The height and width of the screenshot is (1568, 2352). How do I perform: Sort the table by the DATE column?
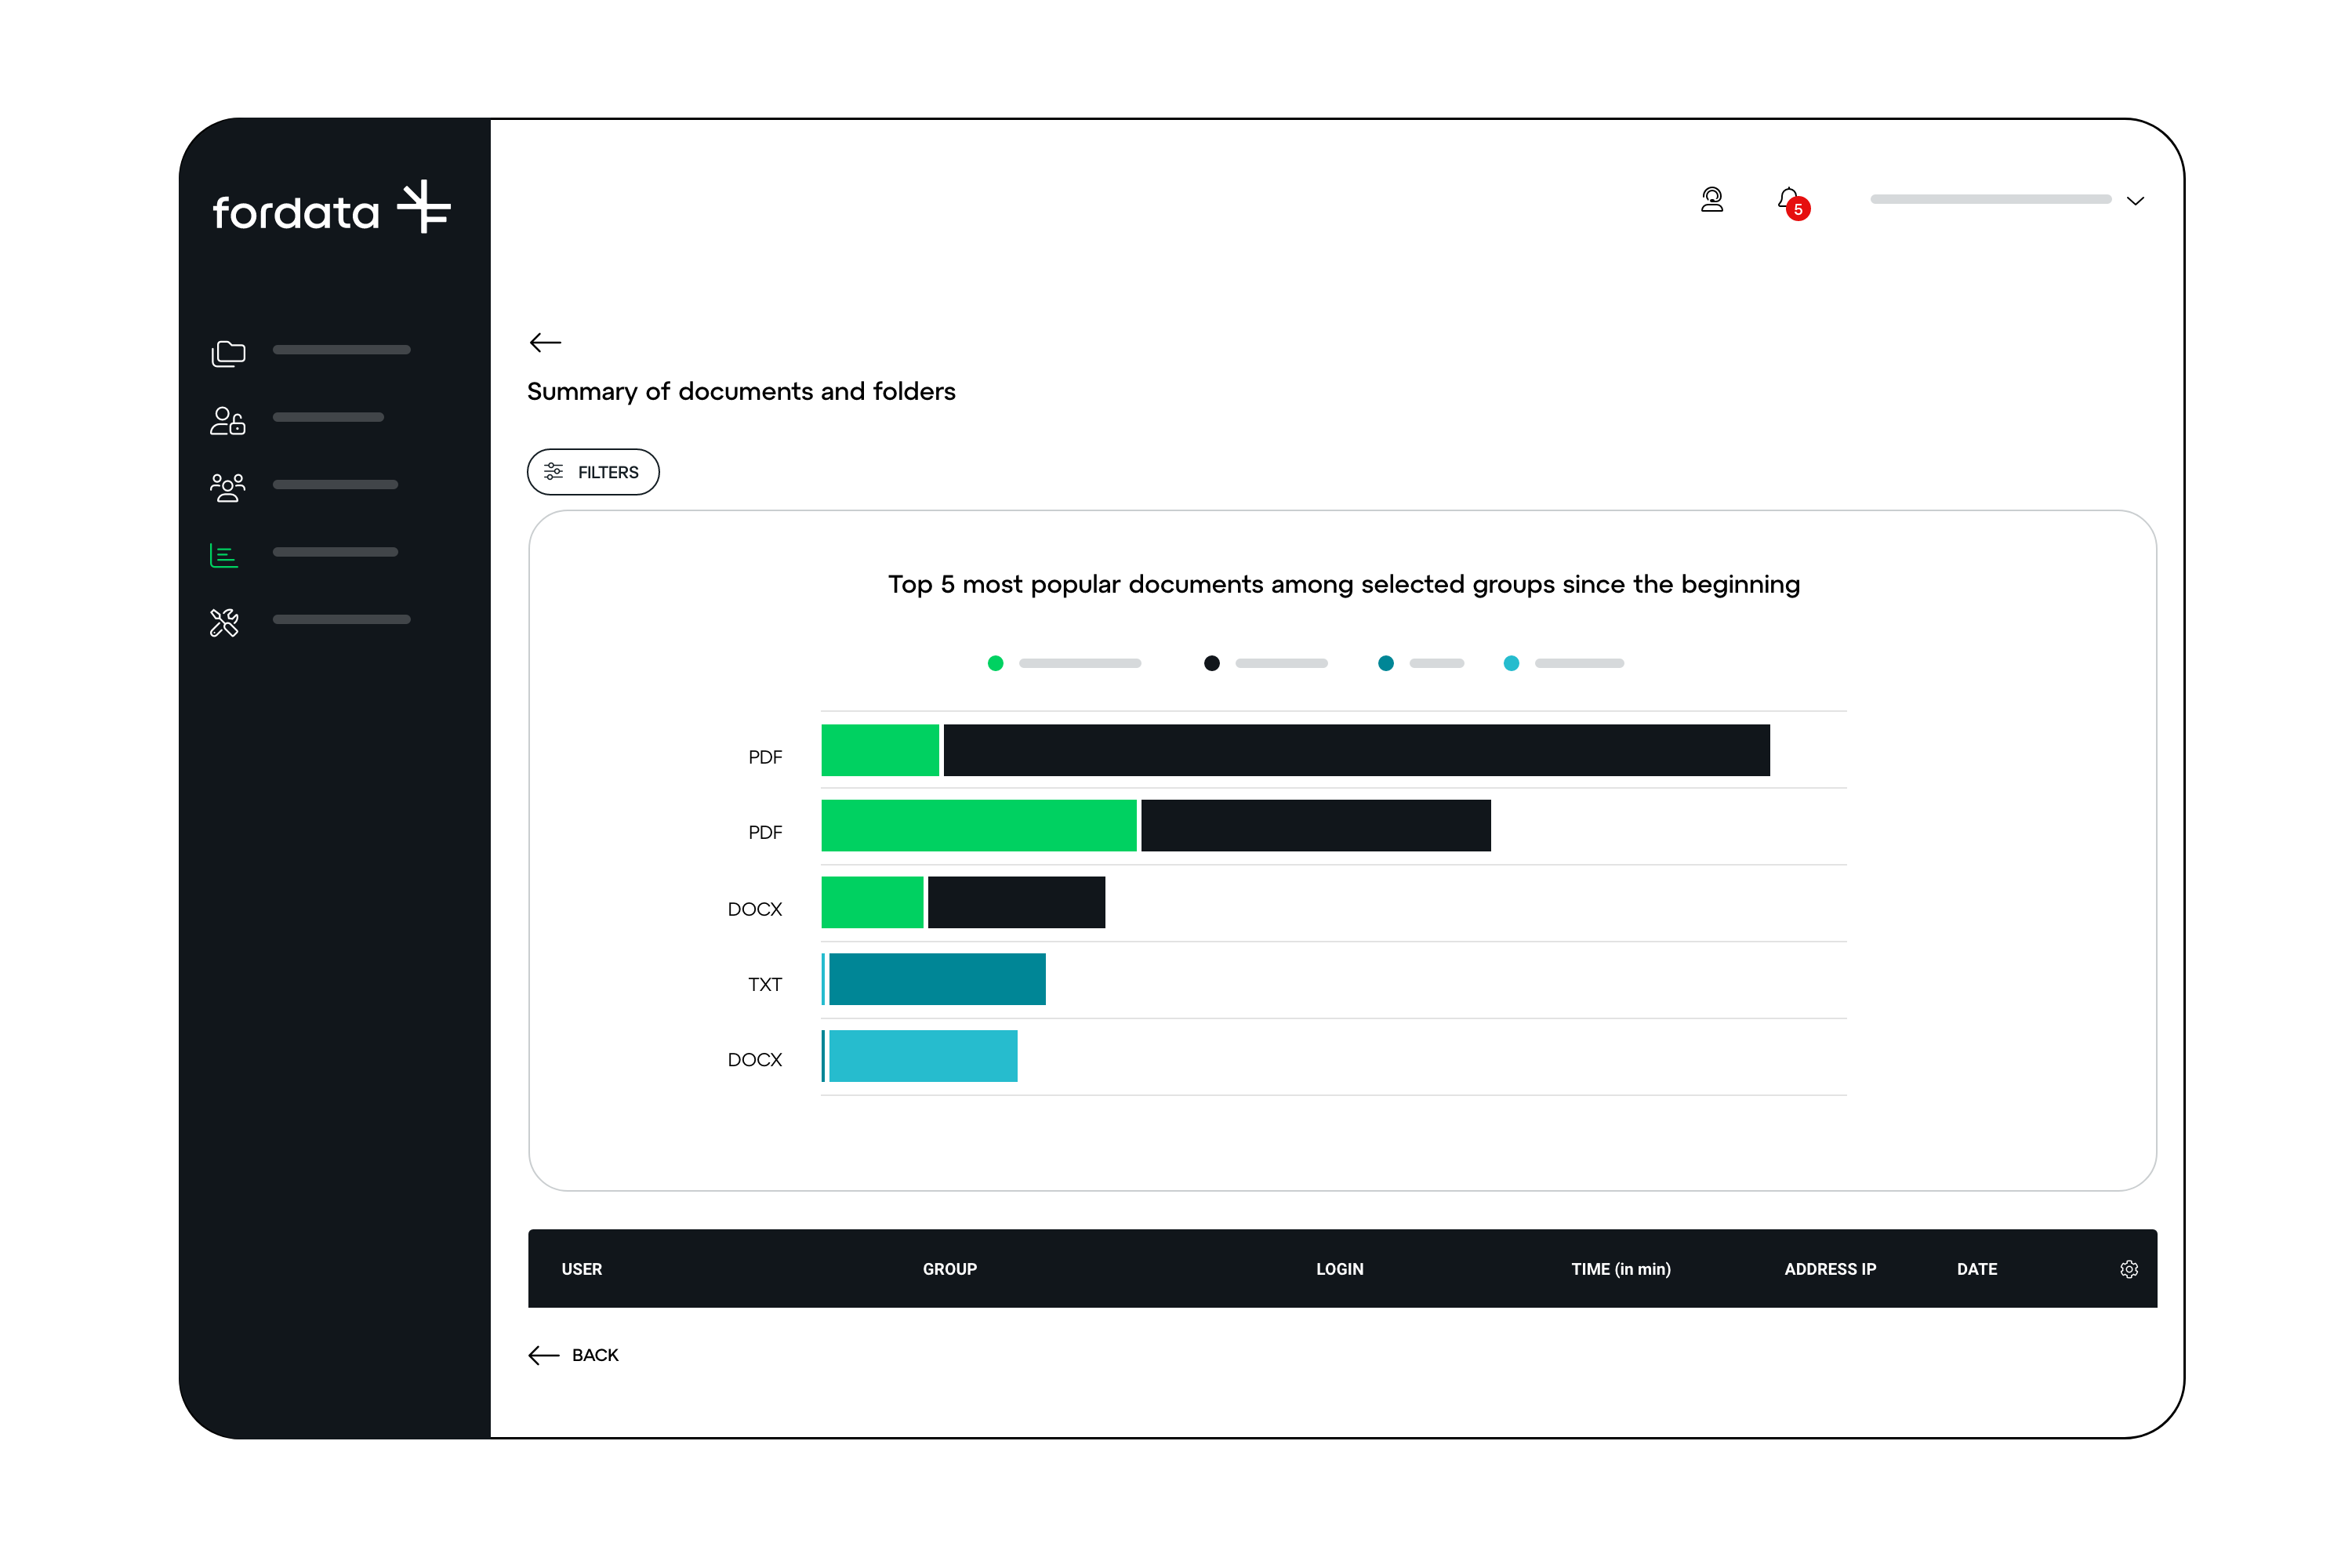tap(1977, 1268)
